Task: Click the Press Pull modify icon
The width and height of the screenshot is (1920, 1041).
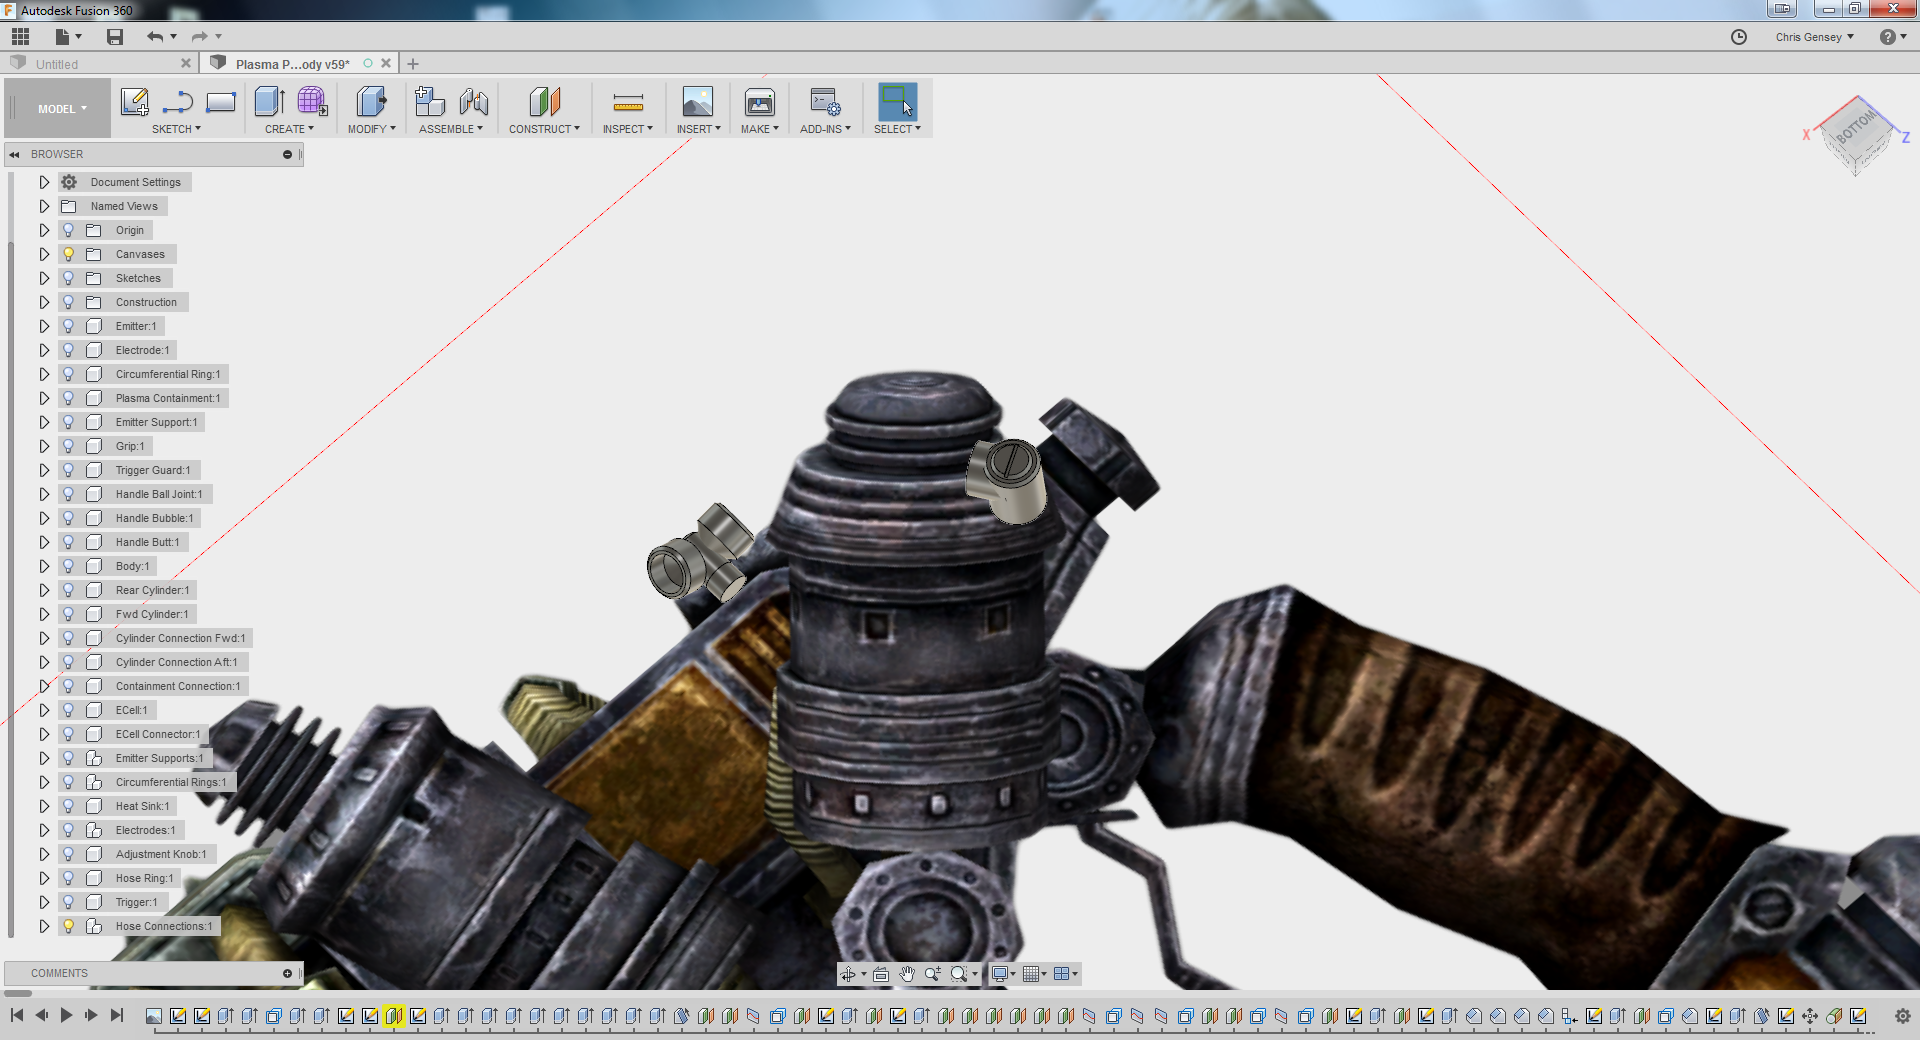Action: [x=370, y=102]
